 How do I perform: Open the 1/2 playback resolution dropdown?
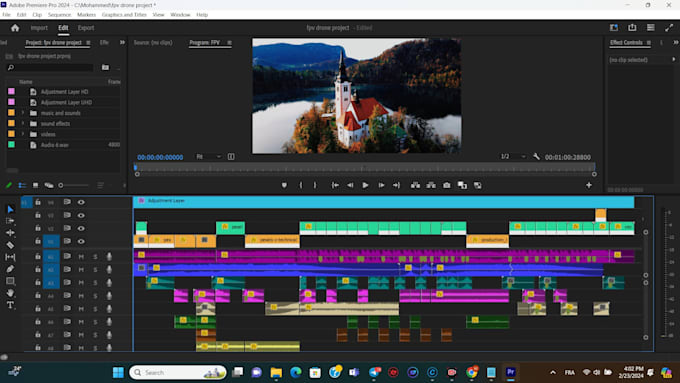pyautogui.click(x=513, y=157)
